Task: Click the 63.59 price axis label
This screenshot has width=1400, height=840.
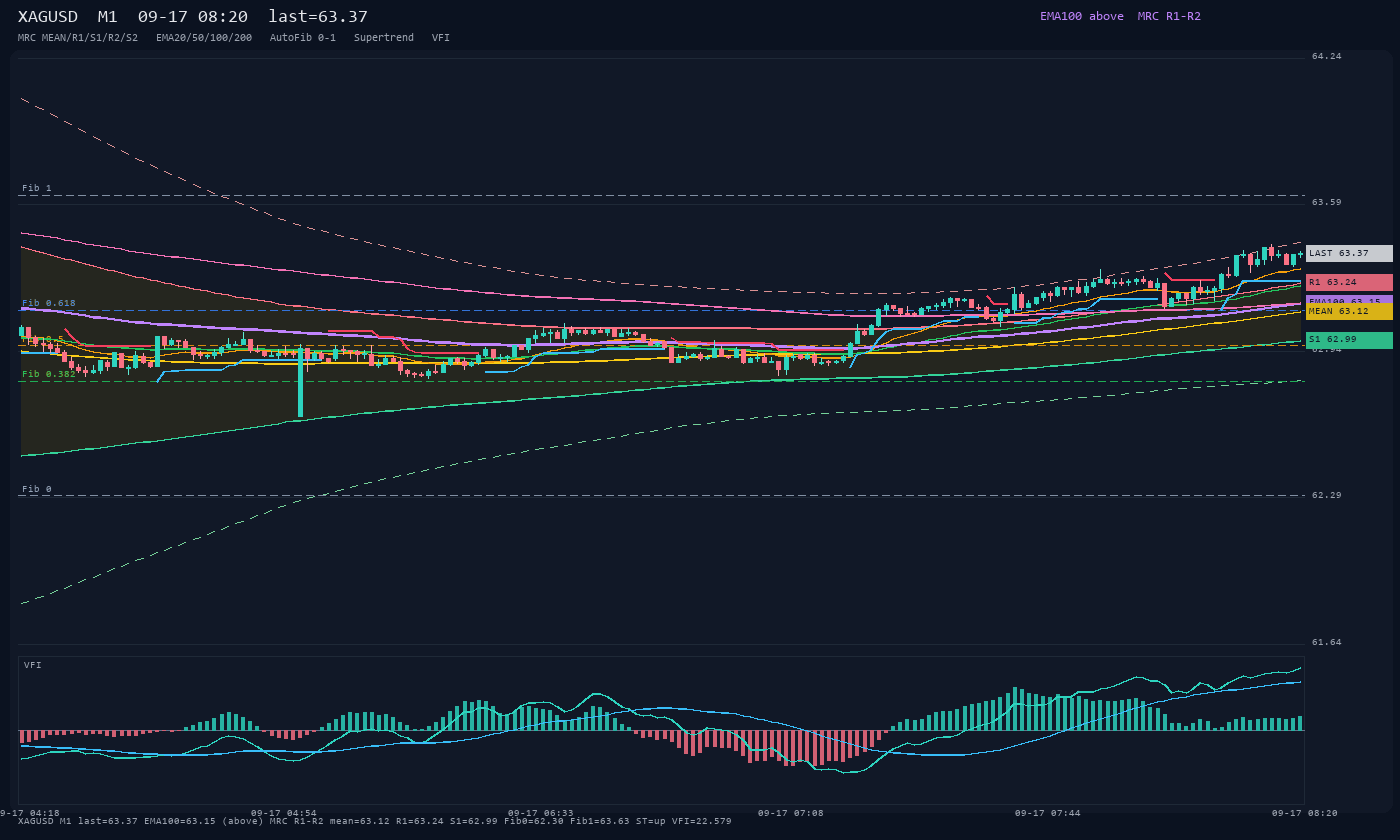Action: coord(1327,202)
